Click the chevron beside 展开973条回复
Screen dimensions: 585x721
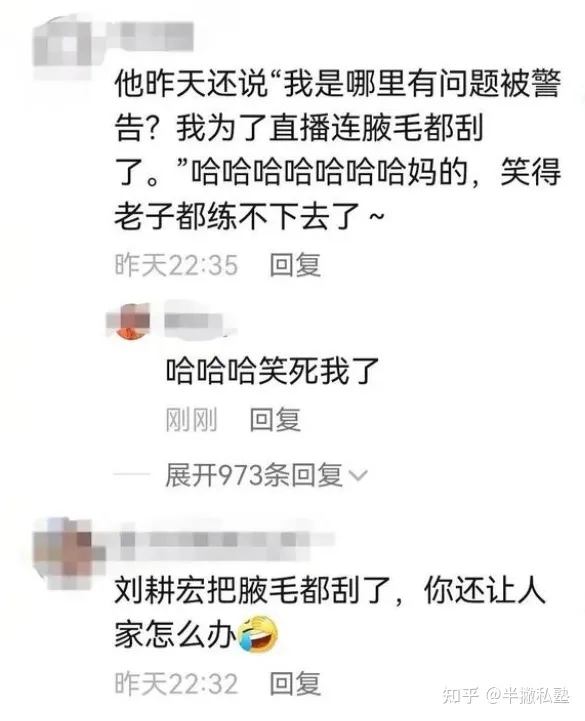358,475
